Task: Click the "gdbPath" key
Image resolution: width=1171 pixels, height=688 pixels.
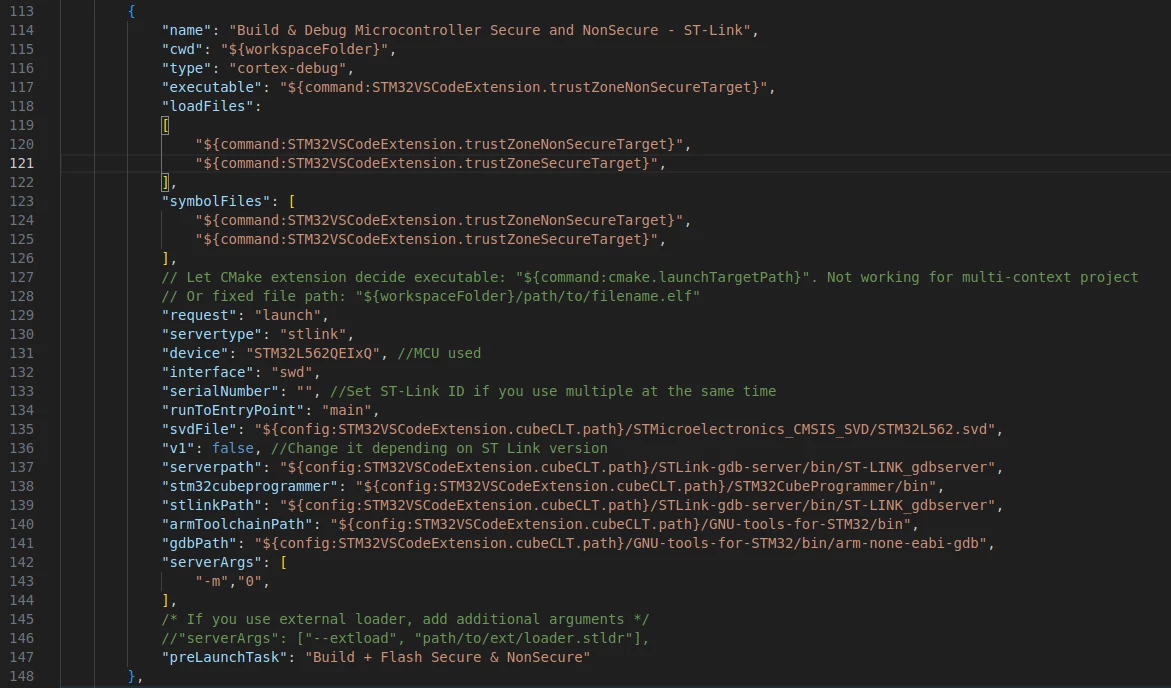Action: pyautogui.click(x=199, y=543)
